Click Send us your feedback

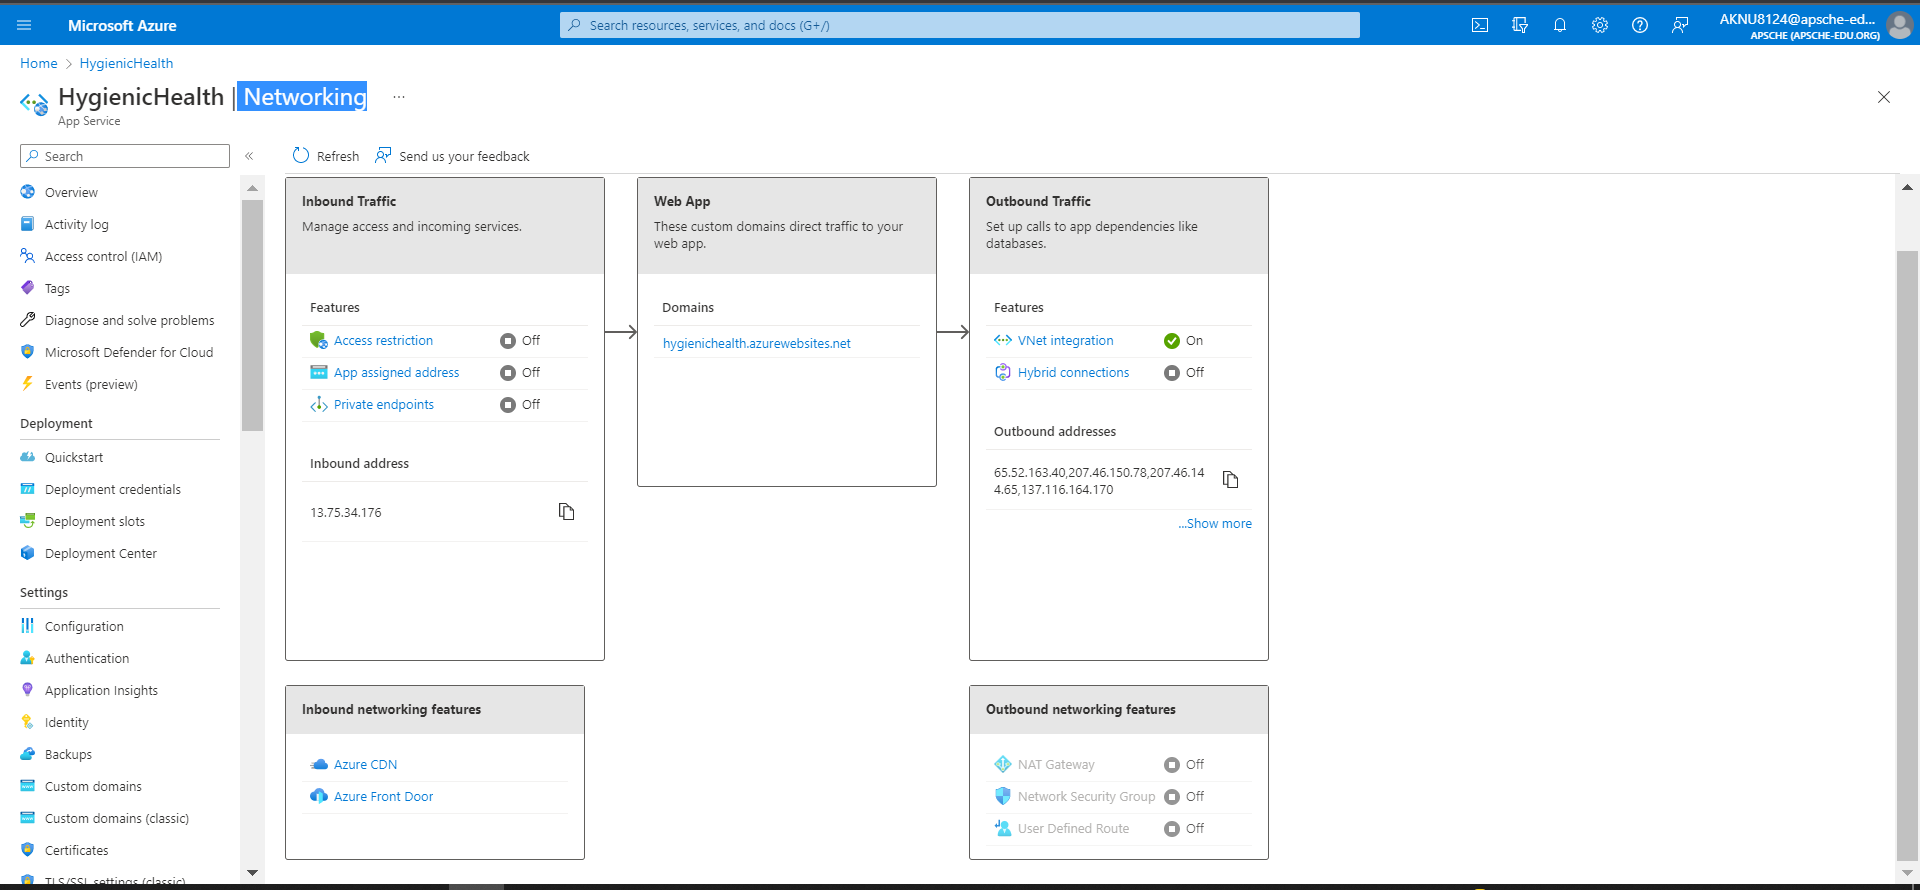coord(453,156)
